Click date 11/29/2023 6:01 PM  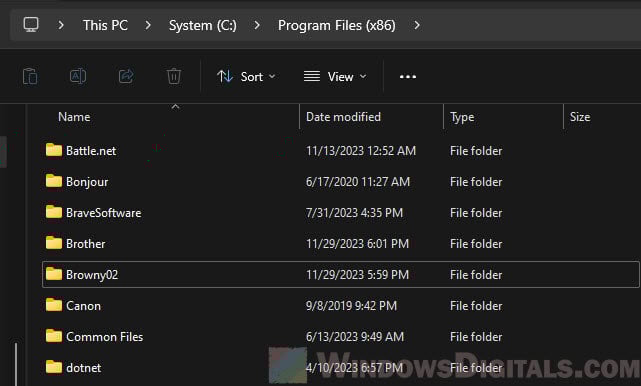(x=358, y=244)
